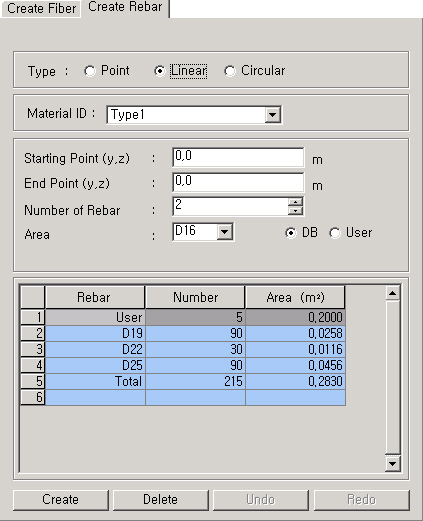
Task: Click the Create button
Action: point(61,500)
